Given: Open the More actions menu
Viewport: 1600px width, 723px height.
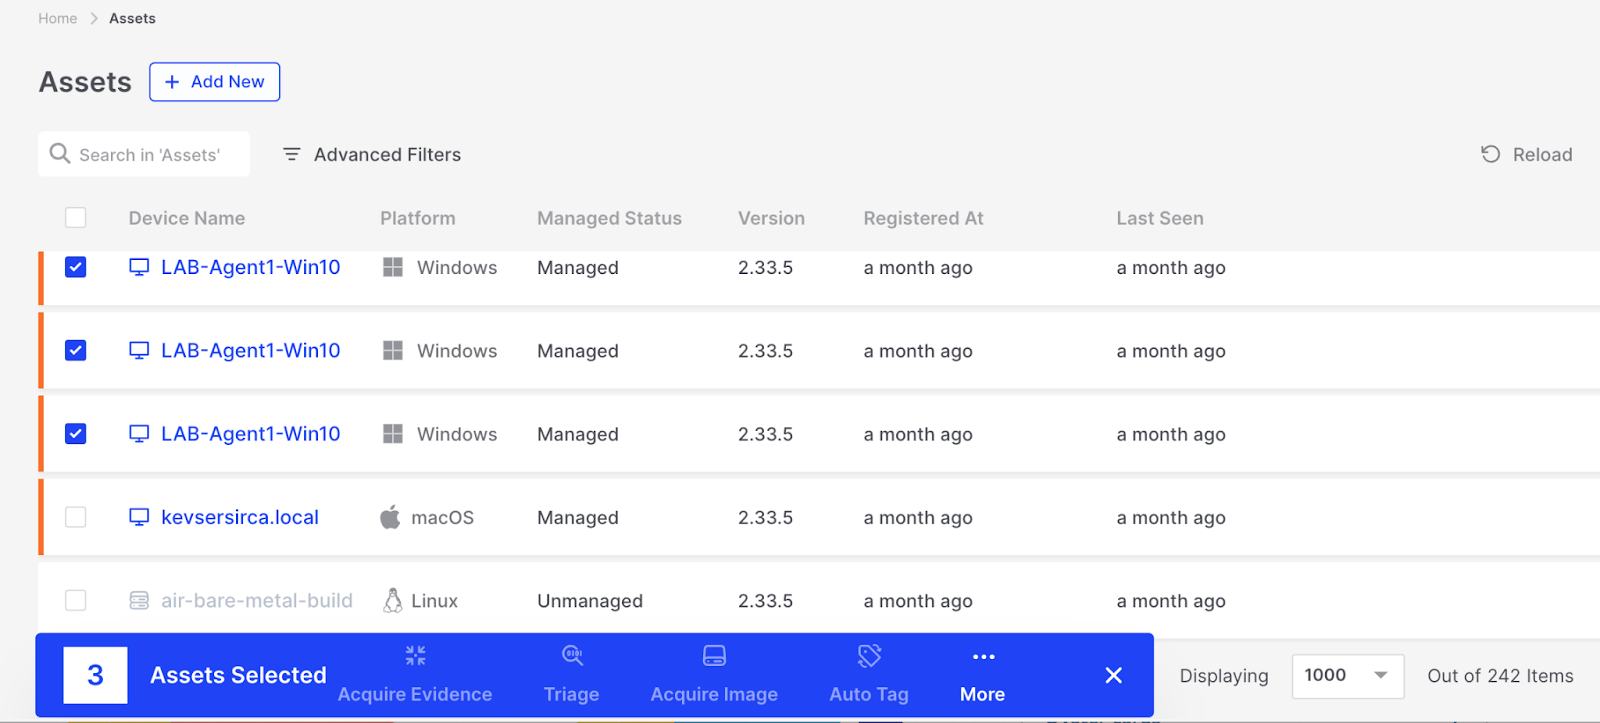Looking at the screenshot, I should (983, 674).
